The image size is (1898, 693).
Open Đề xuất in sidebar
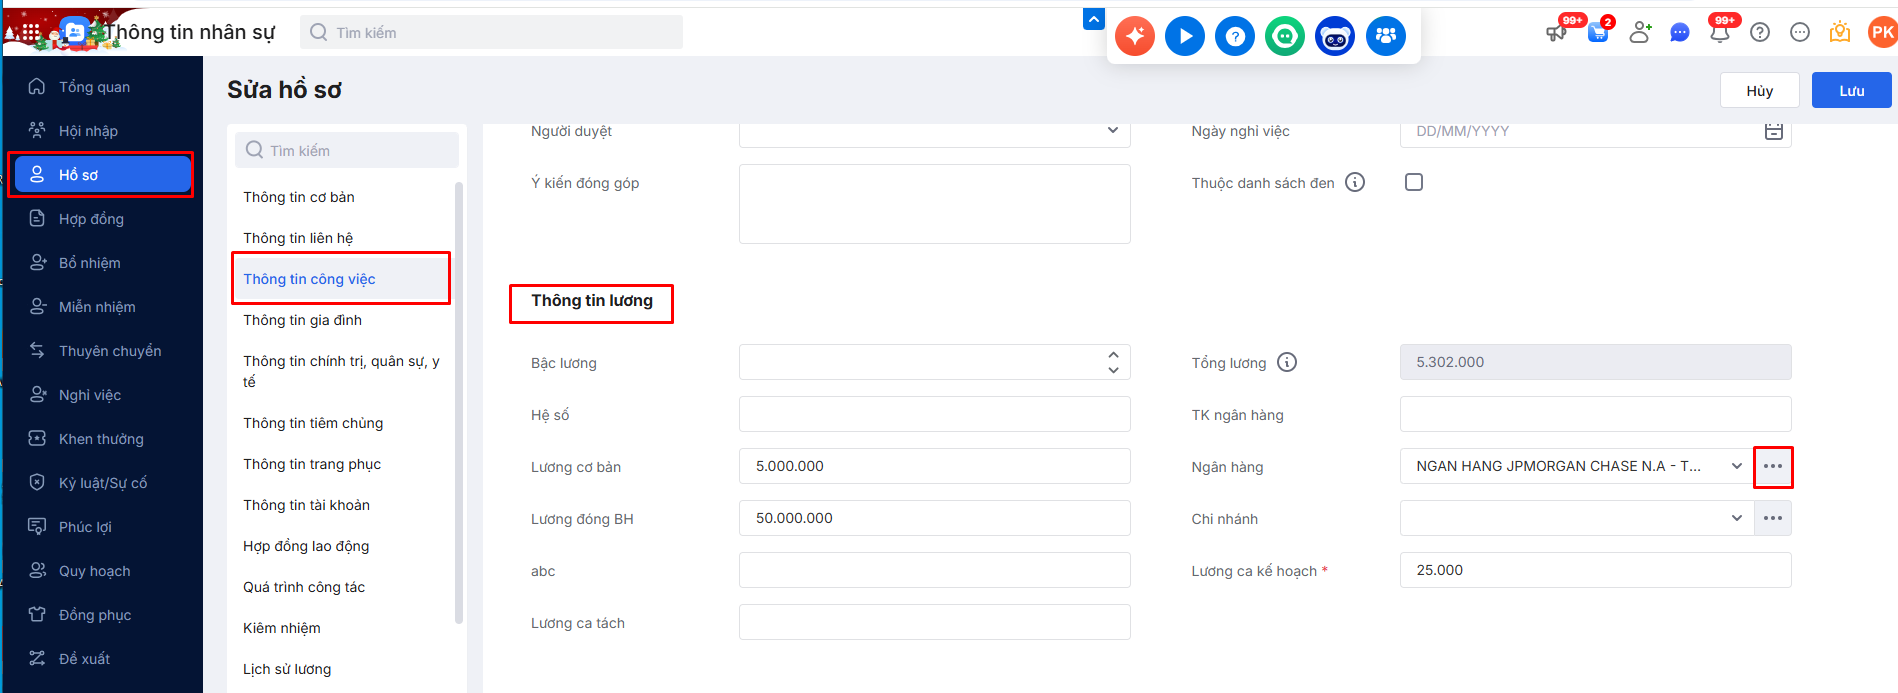(x=105, y=659)
